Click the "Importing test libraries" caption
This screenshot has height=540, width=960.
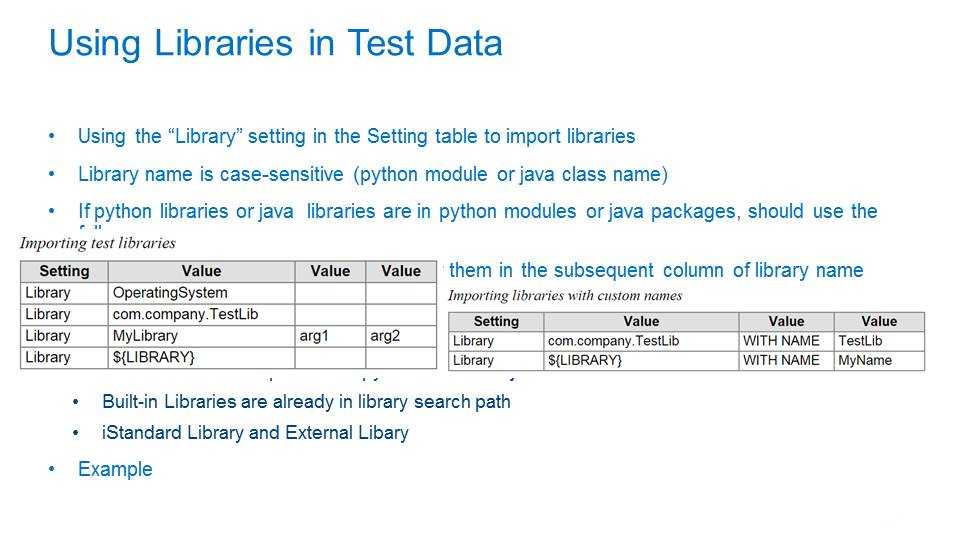[98, 243]
